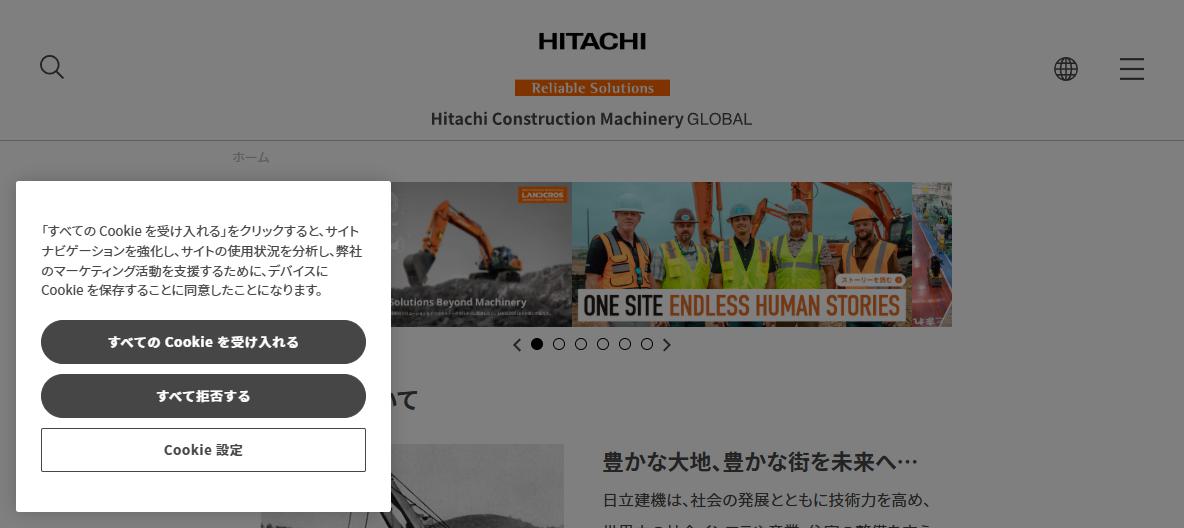
Task: Click the 豊かな大地、豊かな街を未来へ heading
Action: click(x=760, y=462)
